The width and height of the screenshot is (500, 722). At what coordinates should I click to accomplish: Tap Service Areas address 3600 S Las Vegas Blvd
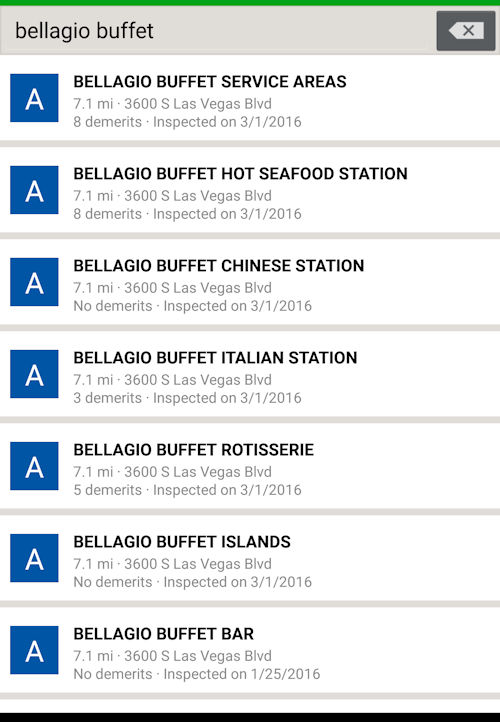(198, 104)
